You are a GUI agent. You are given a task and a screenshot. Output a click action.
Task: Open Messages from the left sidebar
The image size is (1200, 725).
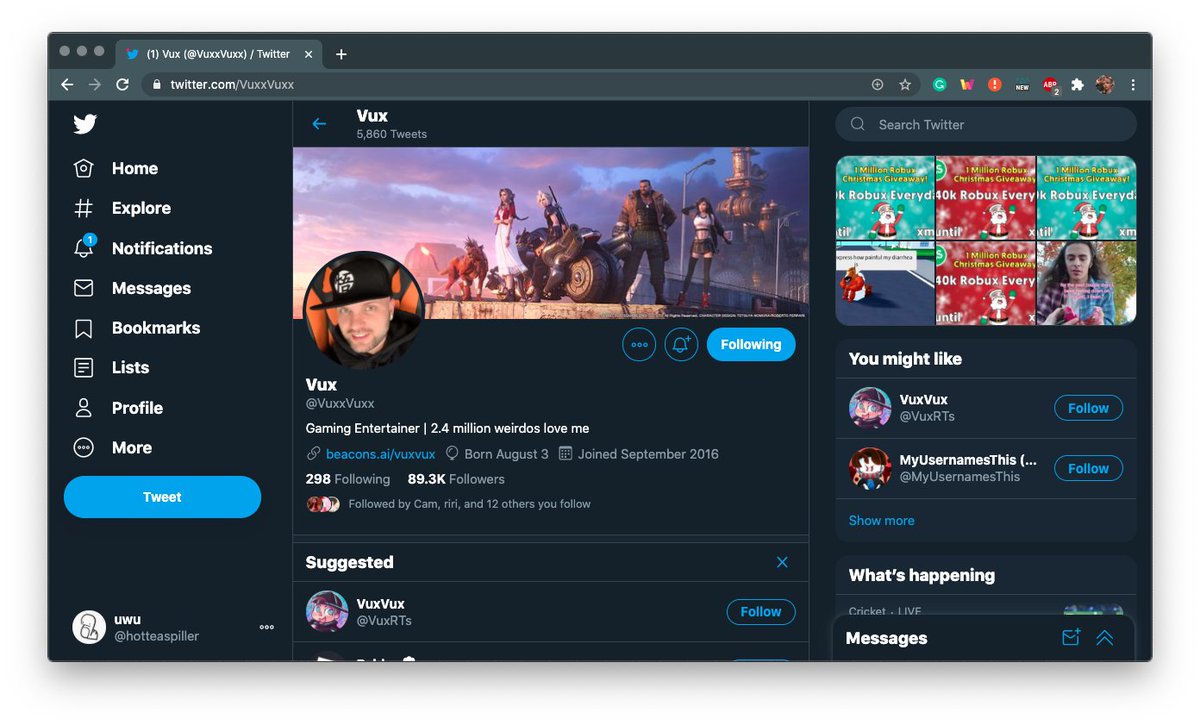pyautogui.click(x=132, y=288)
